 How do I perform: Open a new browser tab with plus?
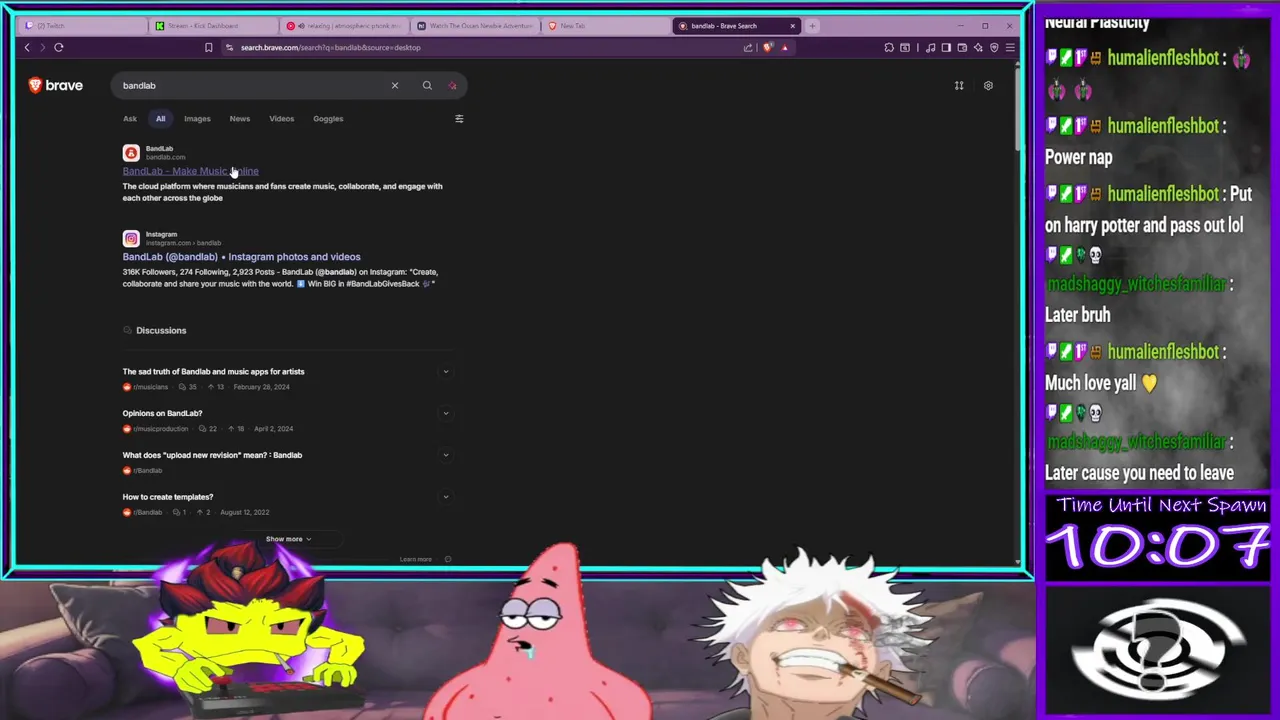coord(812,26)
